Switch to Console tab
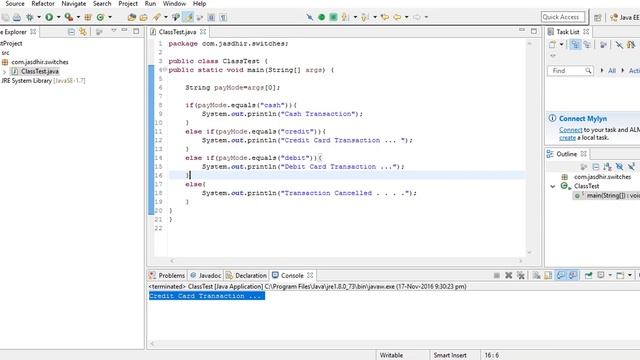 point(292,276)
